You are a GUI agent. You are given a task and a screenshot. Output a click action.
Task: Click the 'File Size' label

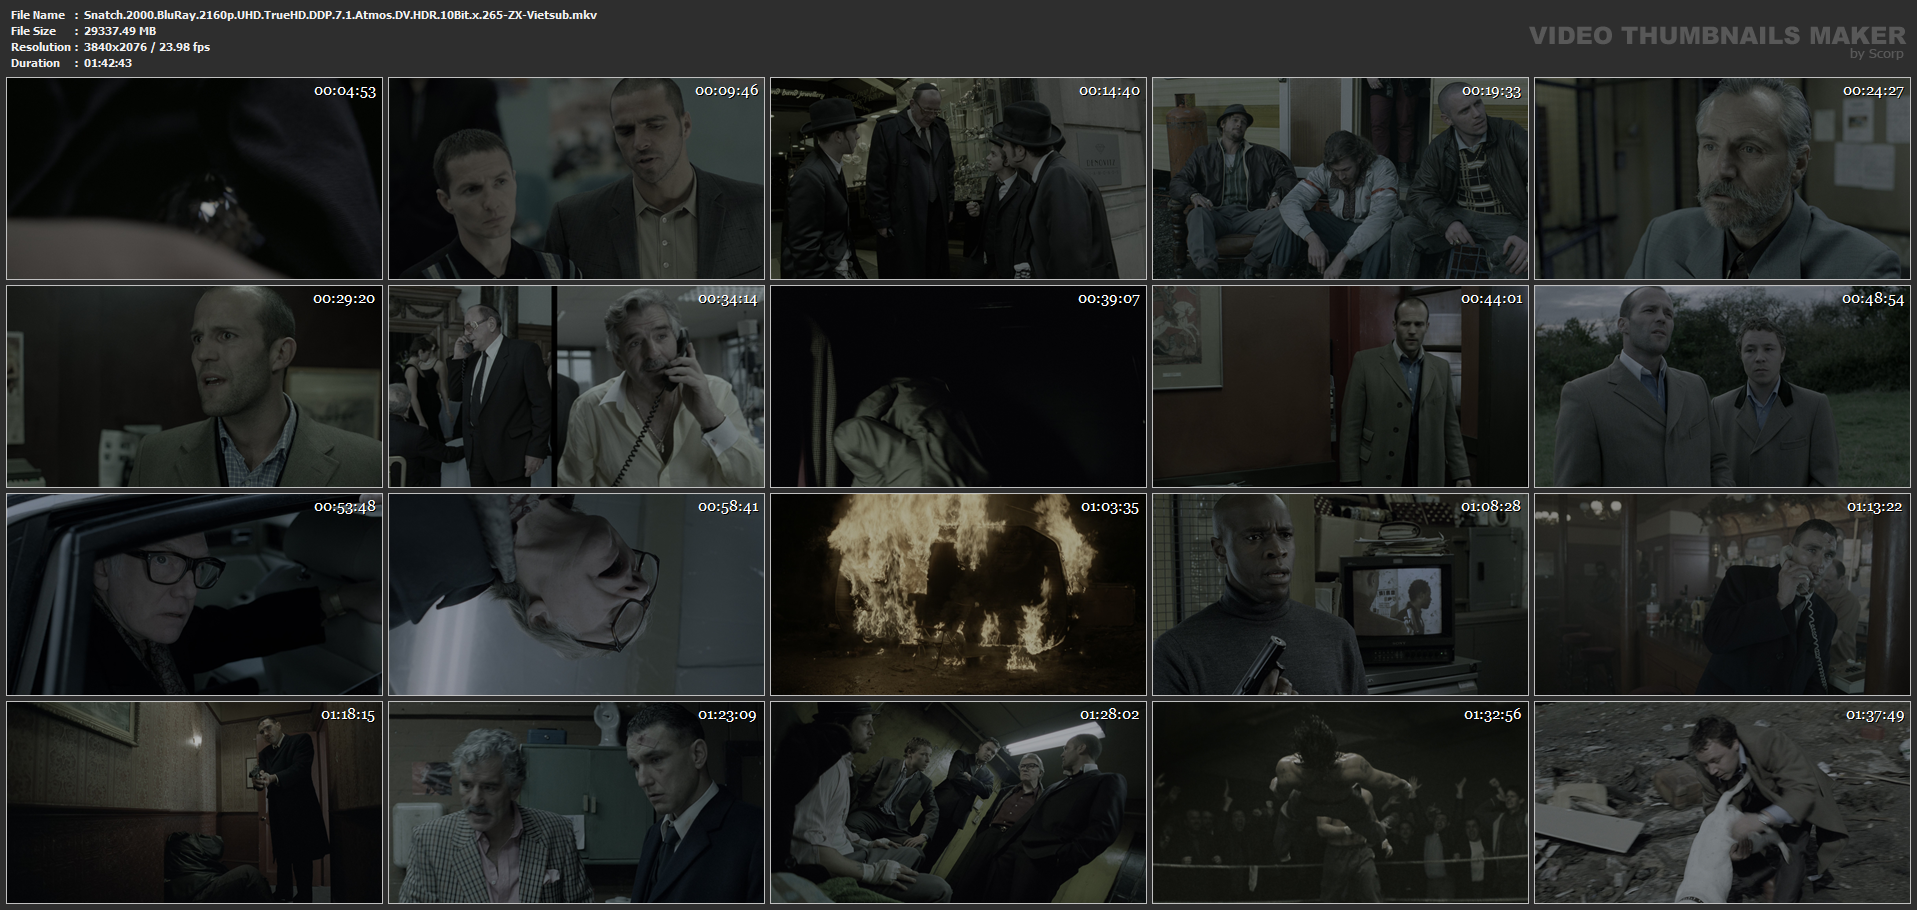tap(33, 31)
